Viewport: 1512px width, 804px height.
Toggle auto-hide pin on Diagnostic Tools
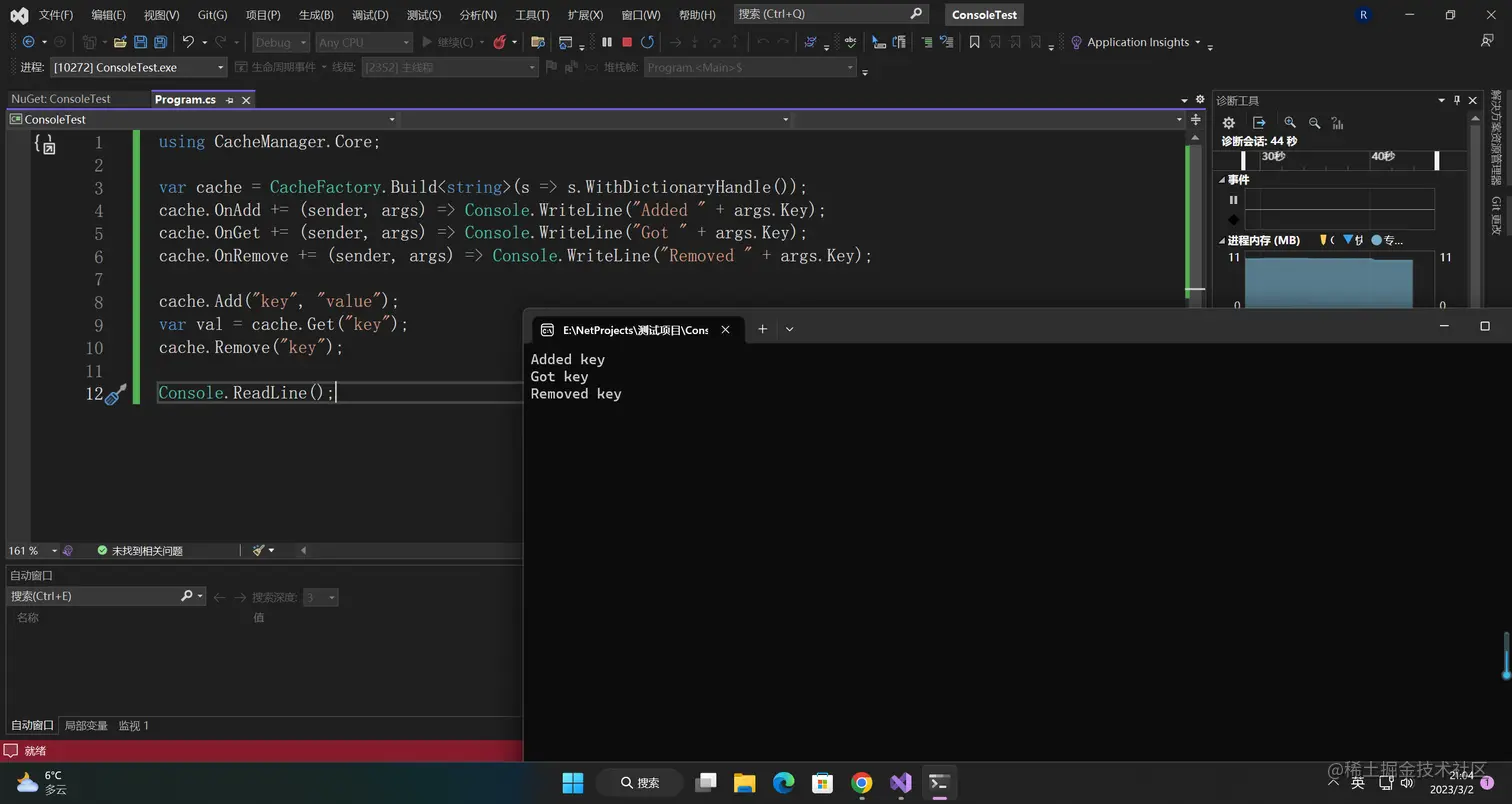[1457, 100]
